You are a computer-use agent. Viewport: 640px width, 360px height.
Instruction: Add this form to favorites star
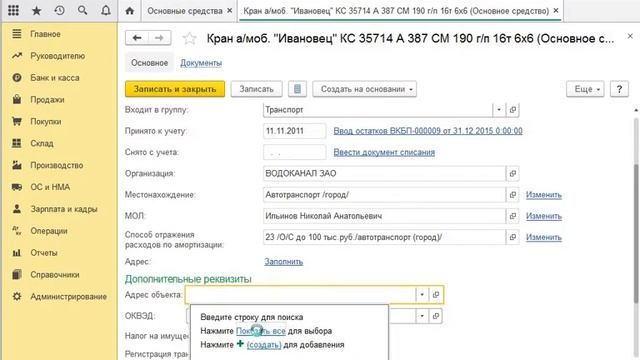pos(189,38)
